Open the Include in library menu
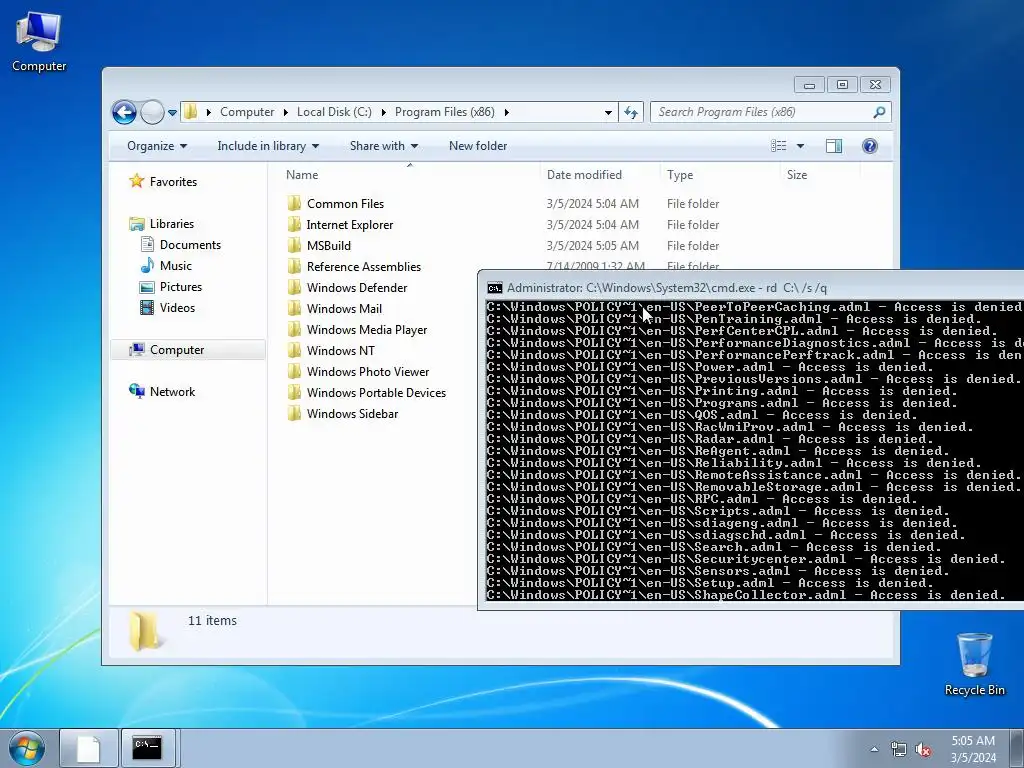The width and height of the screenshot is (1024, 768). point(268,146)
